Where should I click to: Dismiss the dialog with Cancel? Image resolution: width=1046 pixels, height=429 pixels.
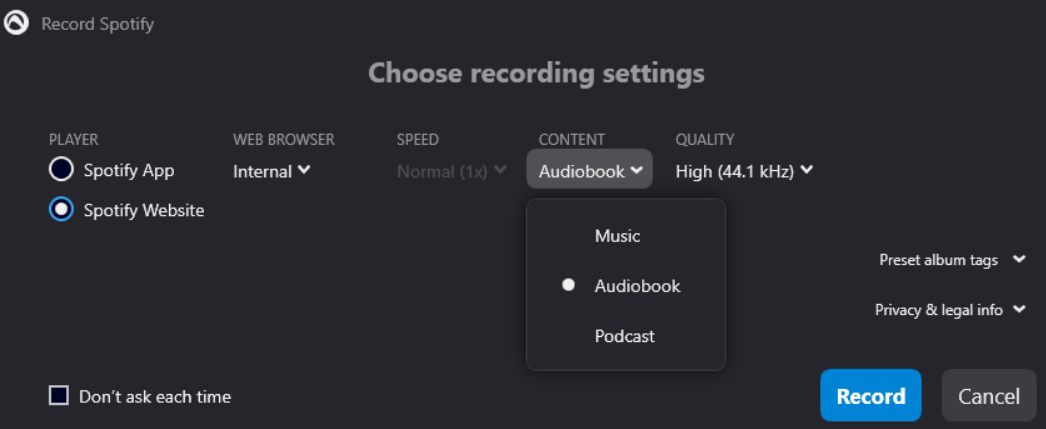(x=989, y=396)
